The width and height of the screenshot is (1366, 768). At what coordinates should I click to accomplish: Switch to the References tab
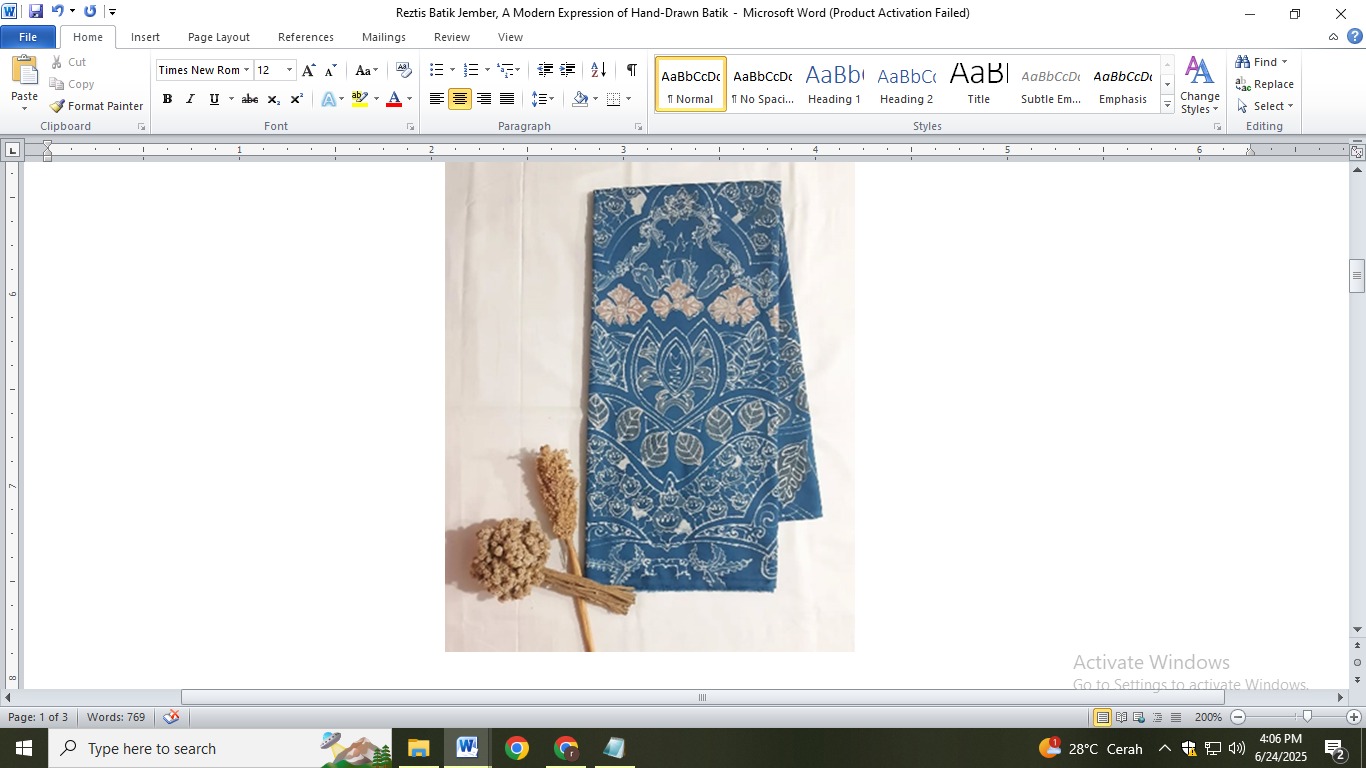coord(305,37)
